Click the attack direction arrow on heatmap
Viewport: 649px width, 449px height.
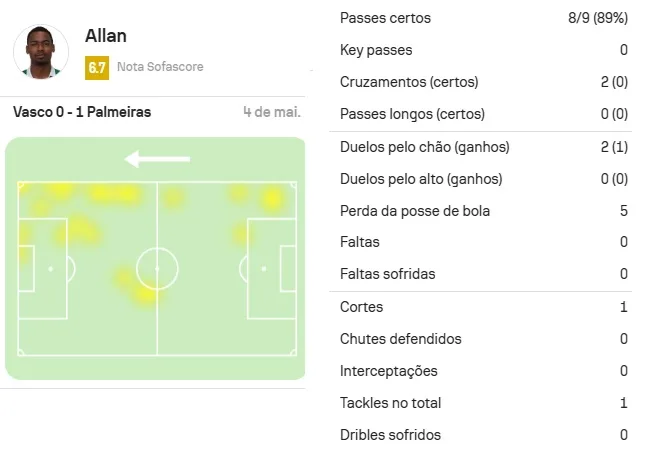pyautogui.click(x=157, y=159)
